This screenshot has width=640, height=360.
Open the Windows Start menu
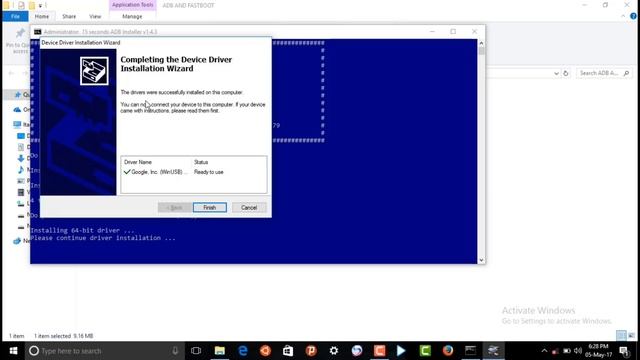point(13,351)
